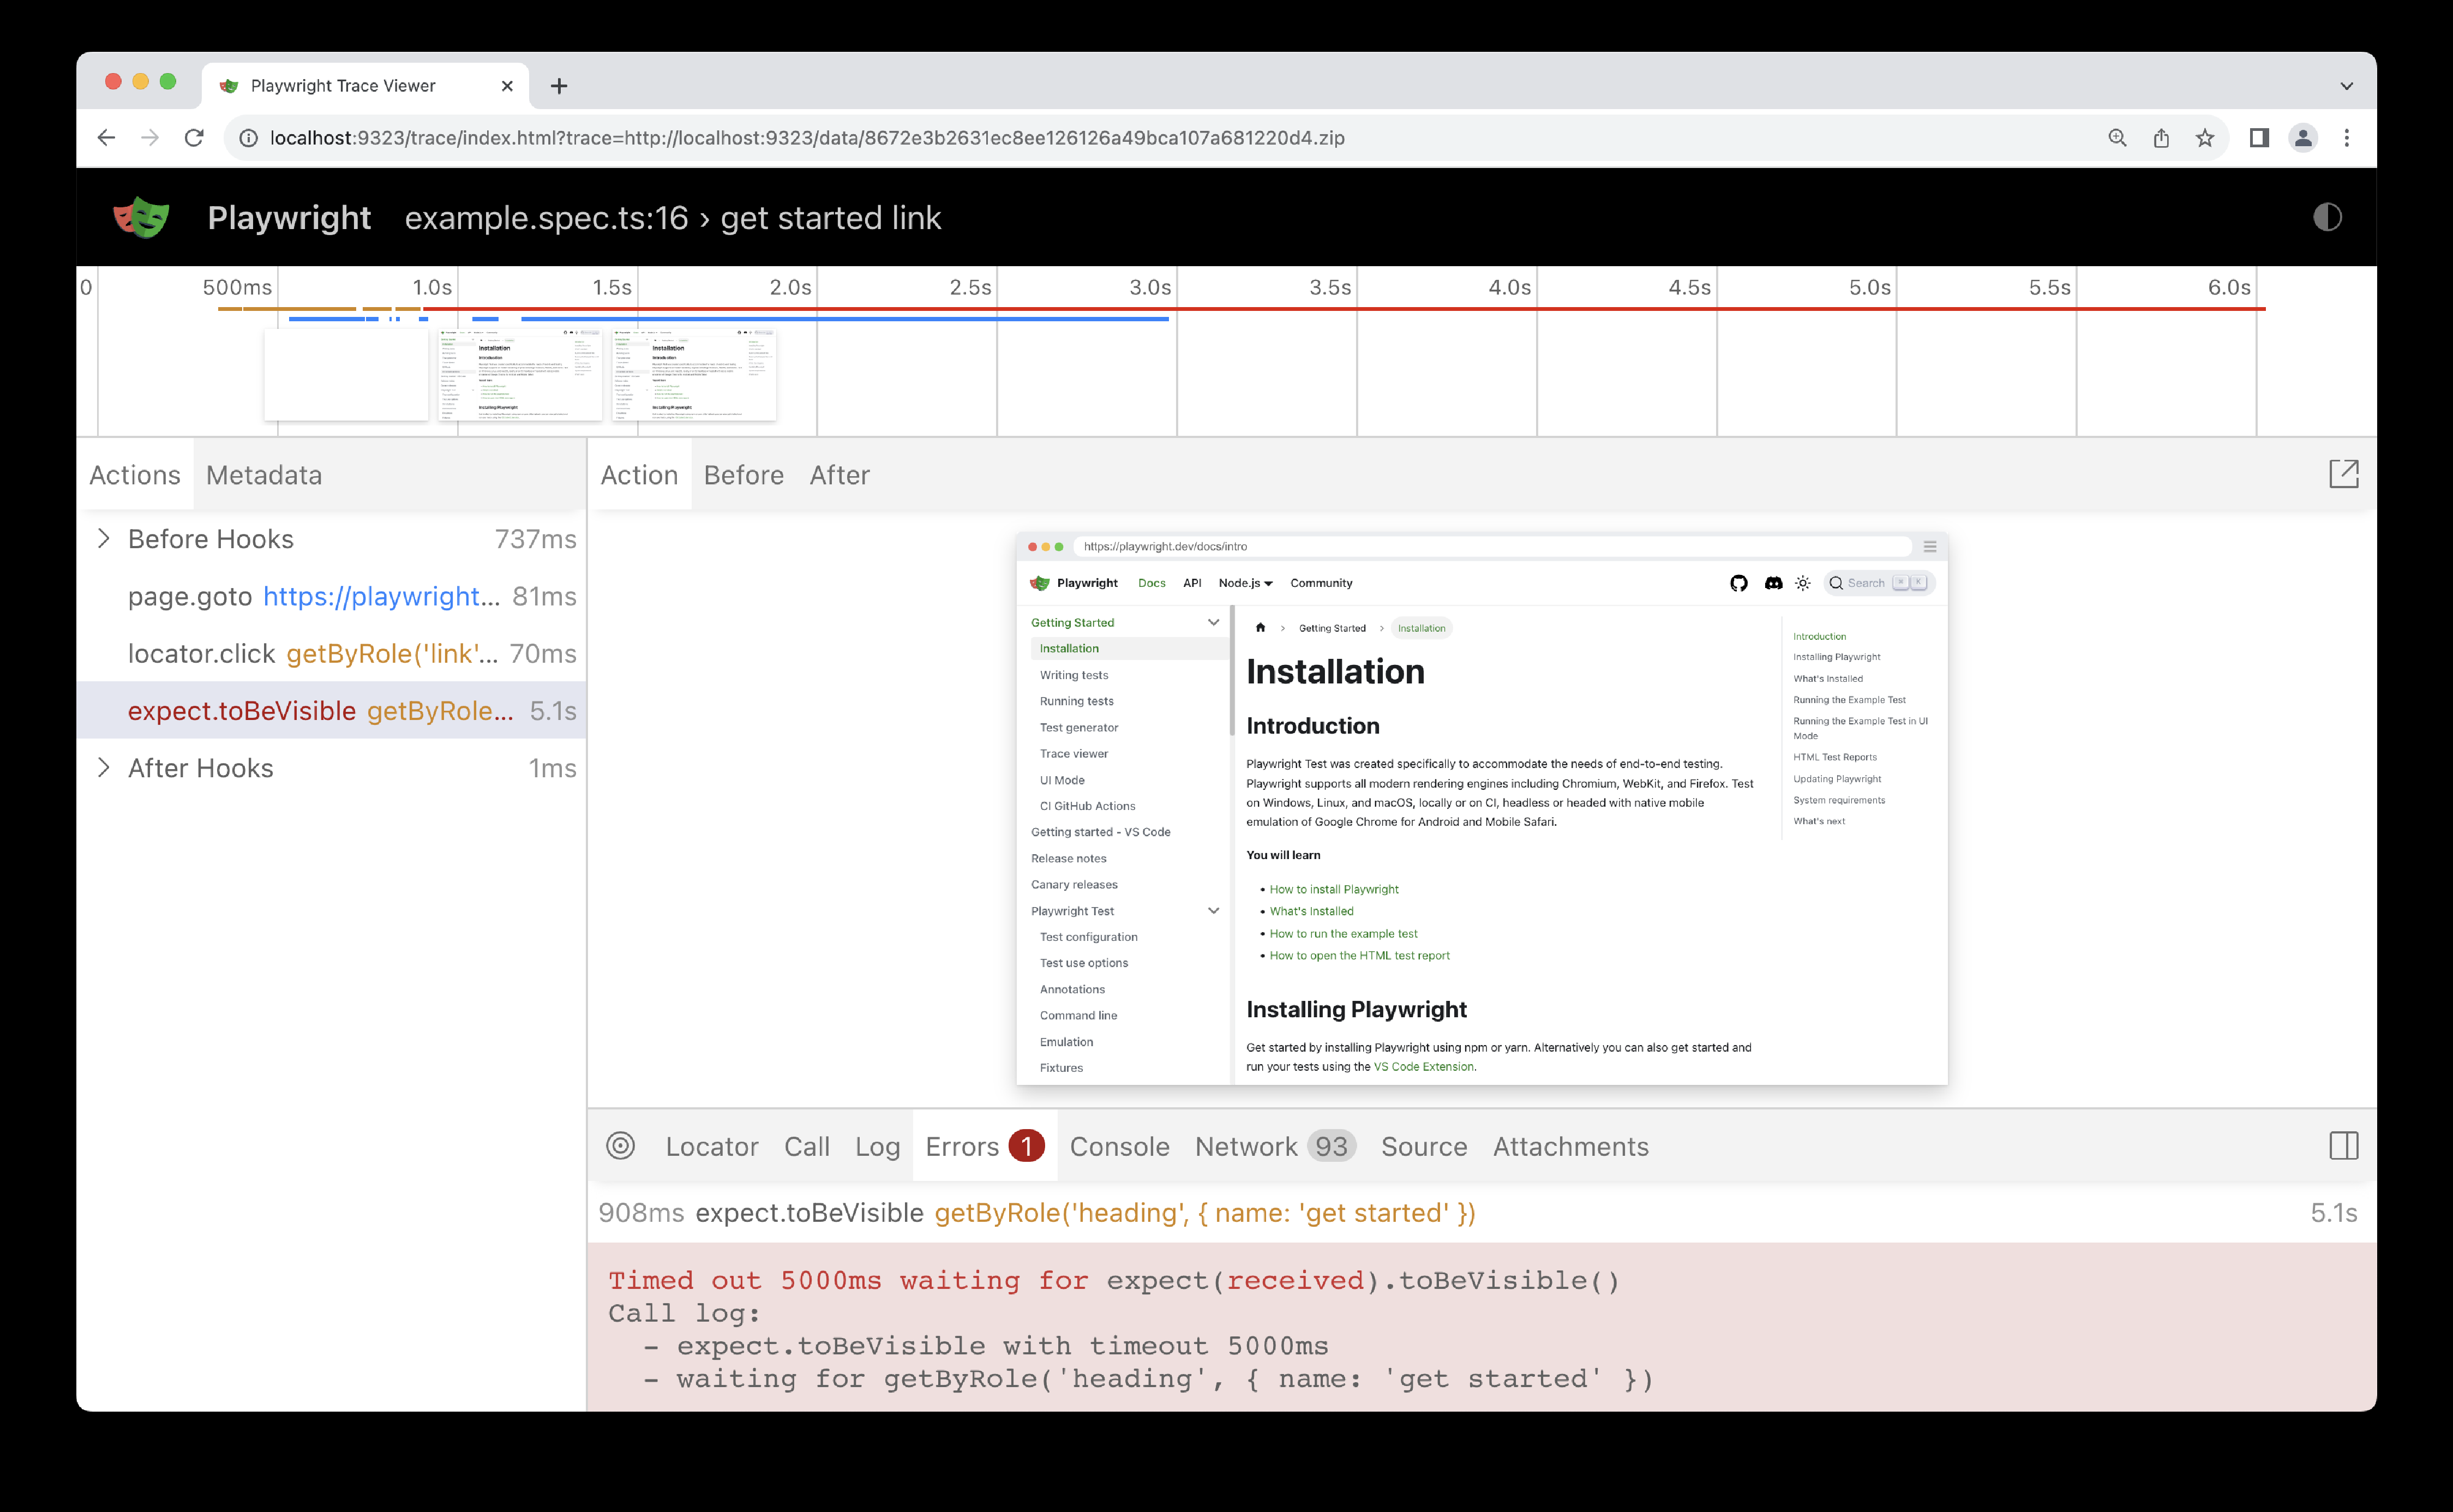Click How to install Playwright link
This screenshot has height=1512, width=2453.
click(x=1334, y=889)
